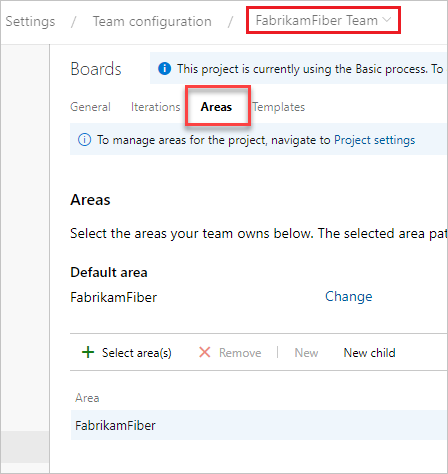Click Change next to default area
Viewport: 448px width, 474px height.
pos(349,296)
